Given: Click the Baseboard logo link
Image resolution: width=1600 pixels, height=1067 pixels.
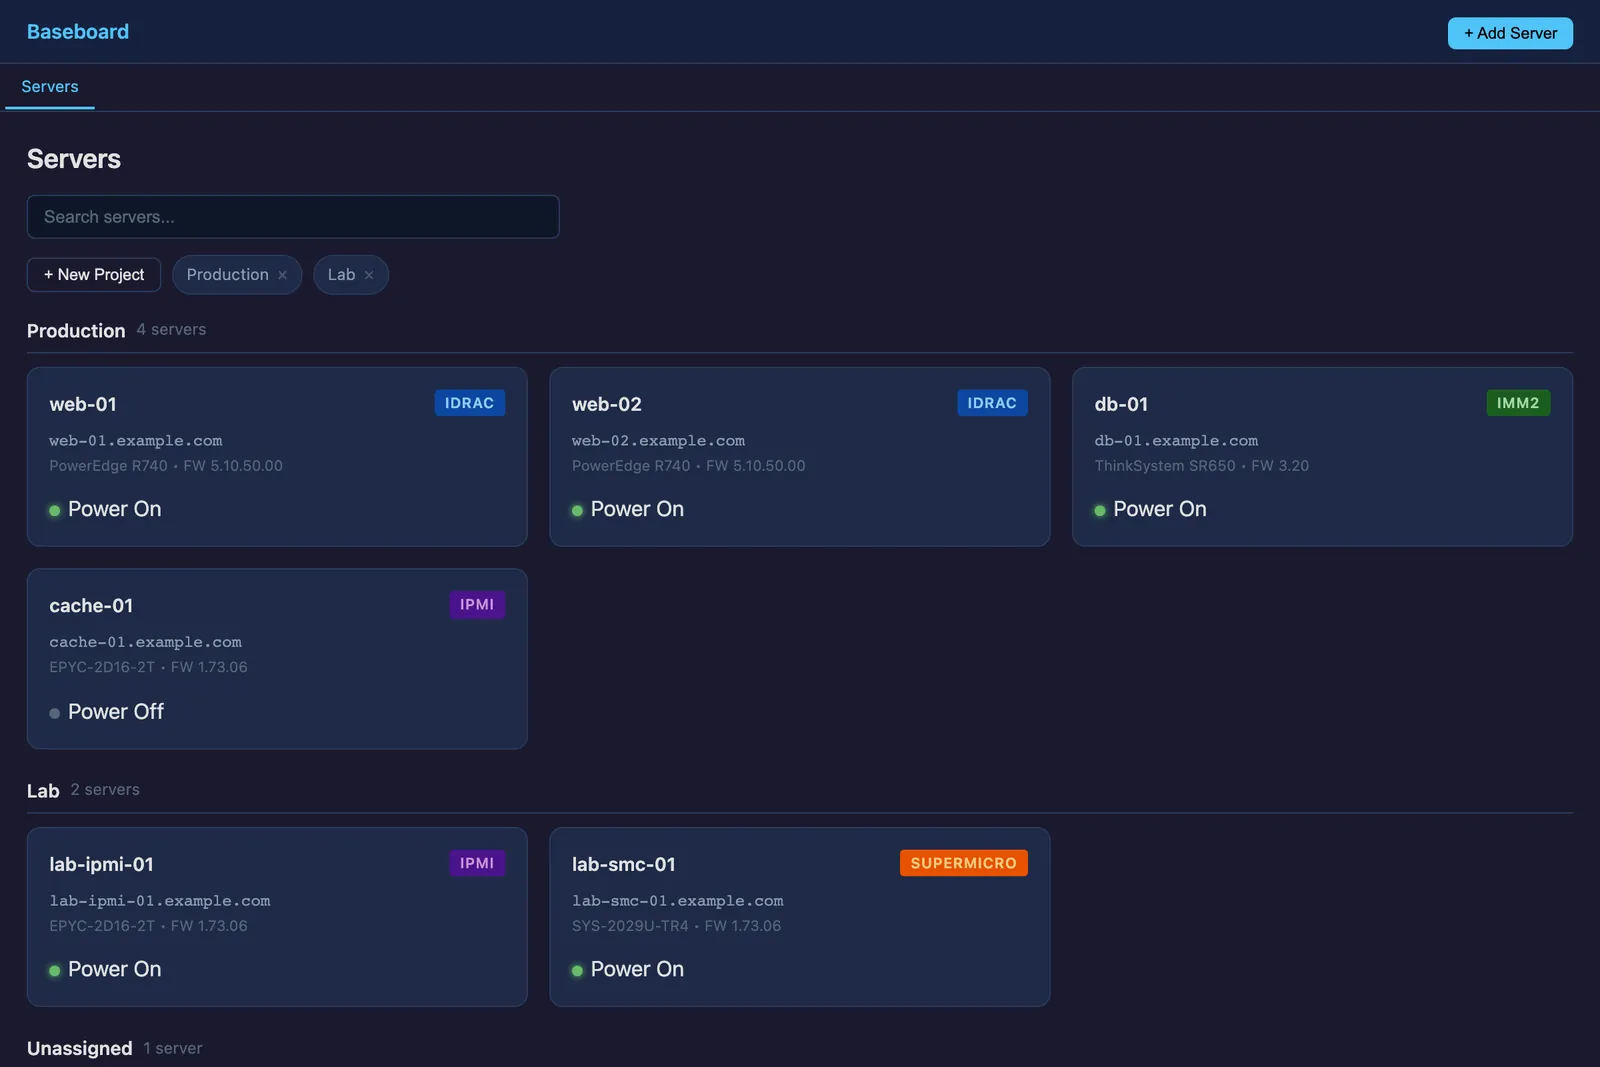Looking at the screenshot, I should pyautogui.click(x=78, y=32).
